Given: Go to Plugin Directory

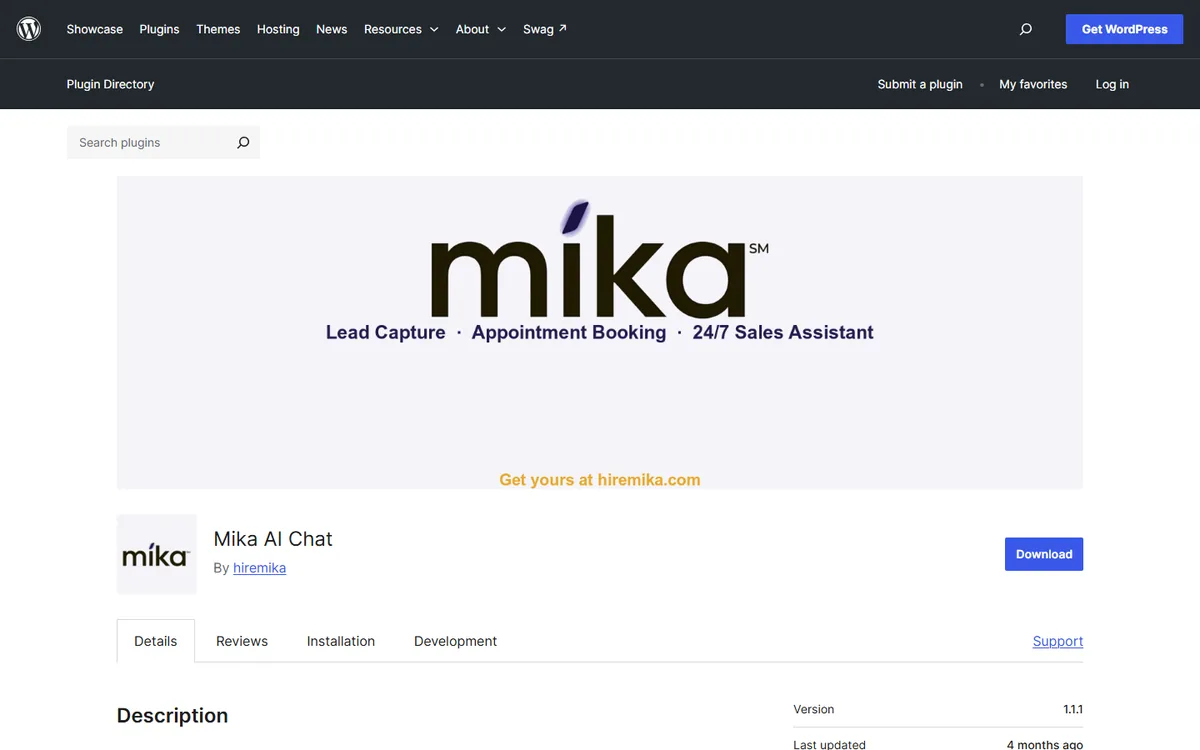Looking at the screenshot, I should coord(110,84).
